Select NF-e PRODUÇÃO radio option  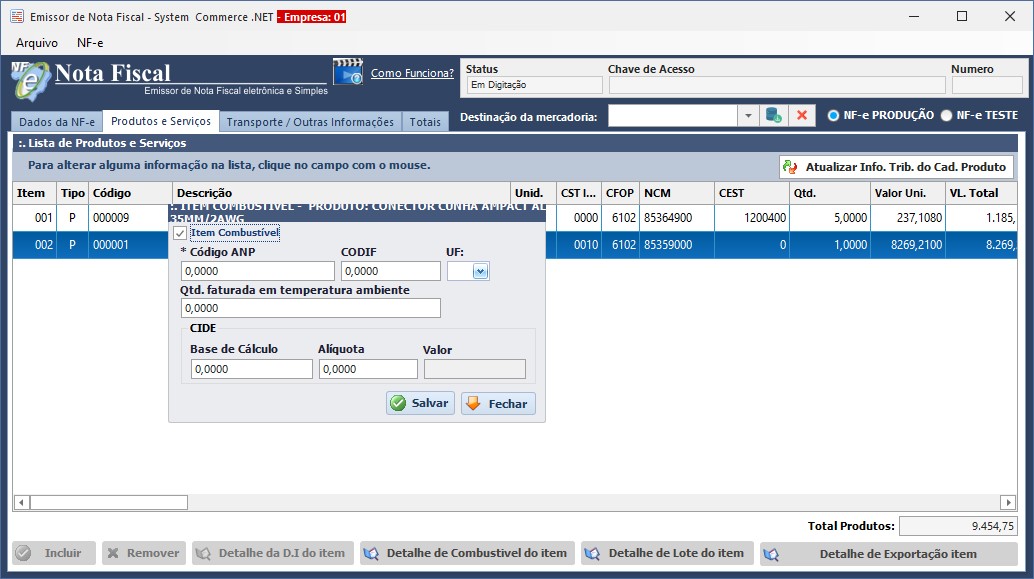click(833, 116)
